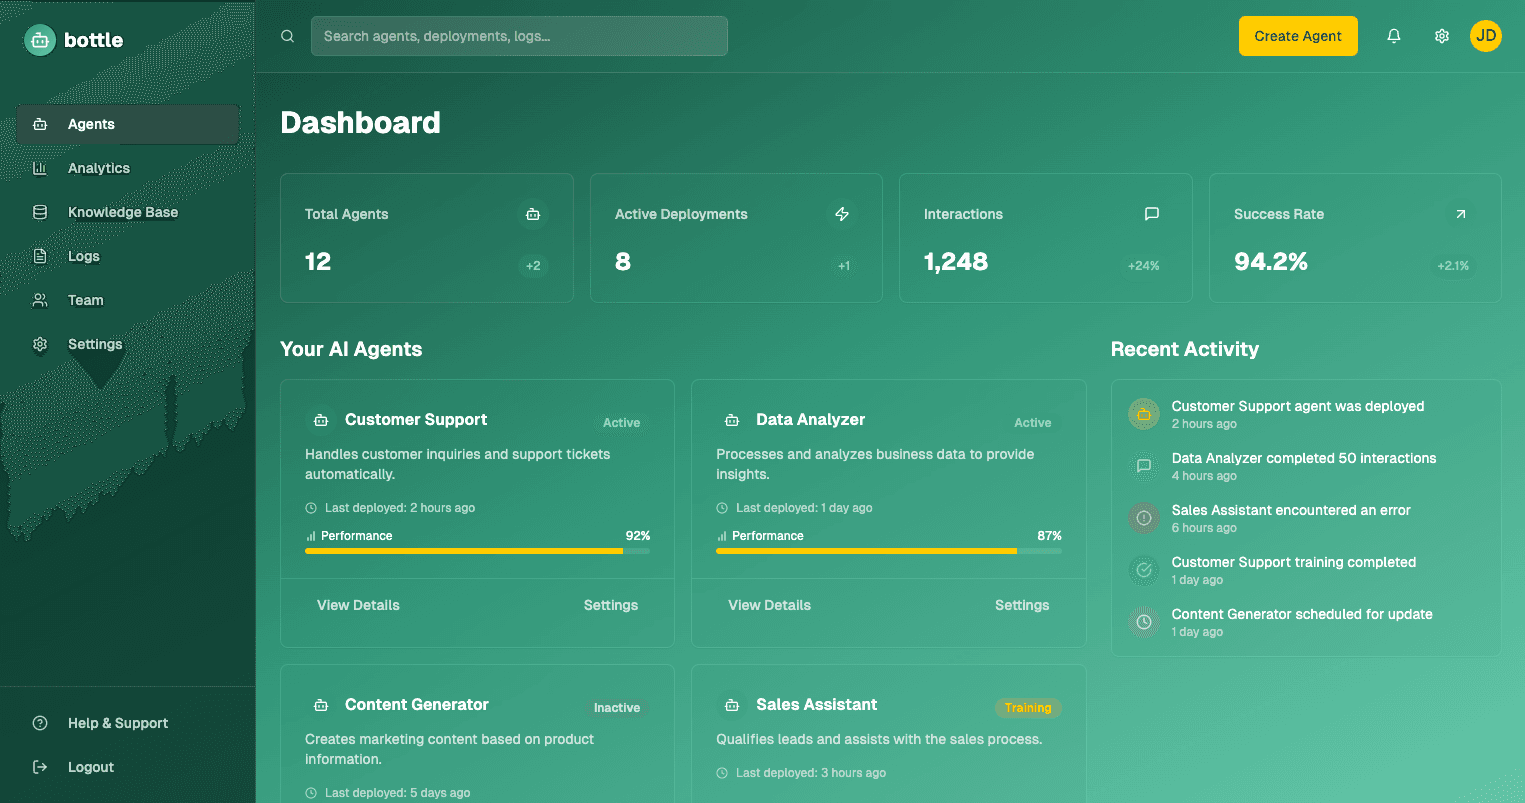Click the Data Analyzer Active status badge
This screenshot has width=1525, height=803.
click(x=1032, y=423)
